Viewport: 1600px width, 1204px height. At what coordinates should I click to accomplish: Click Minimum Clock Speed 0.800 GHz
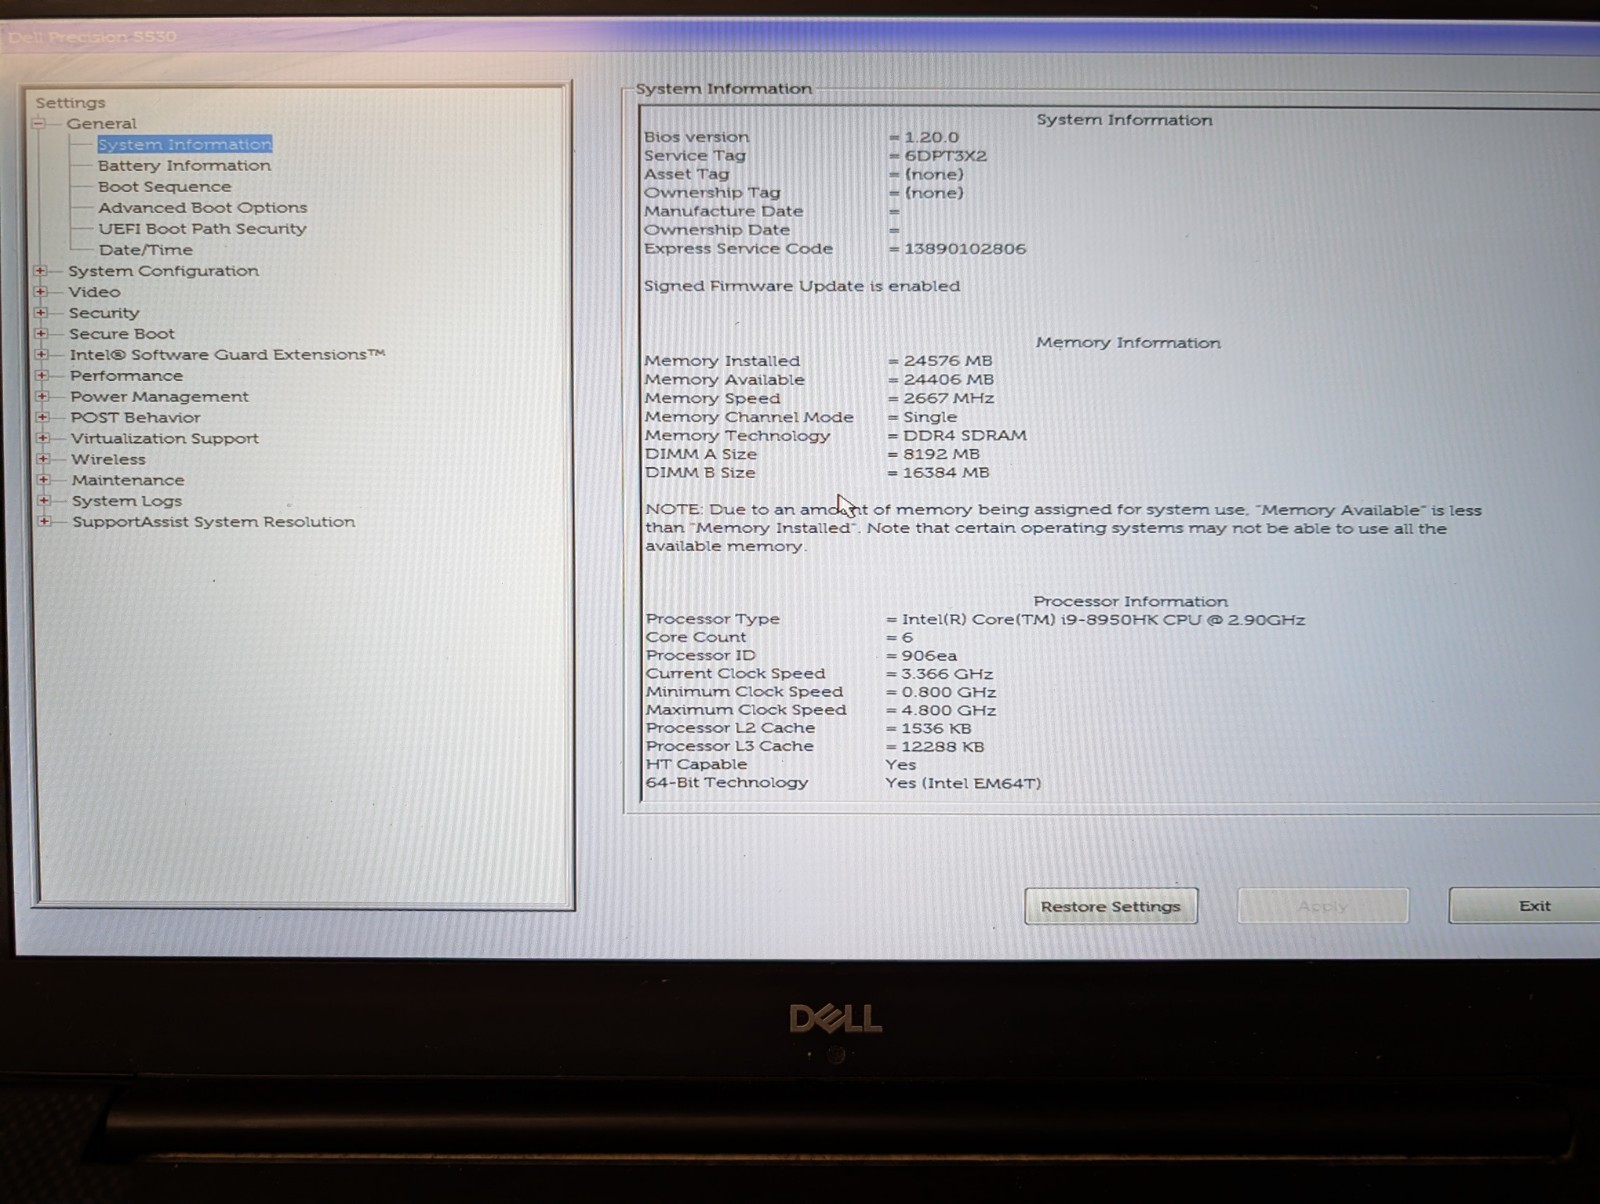pos(948,692)
